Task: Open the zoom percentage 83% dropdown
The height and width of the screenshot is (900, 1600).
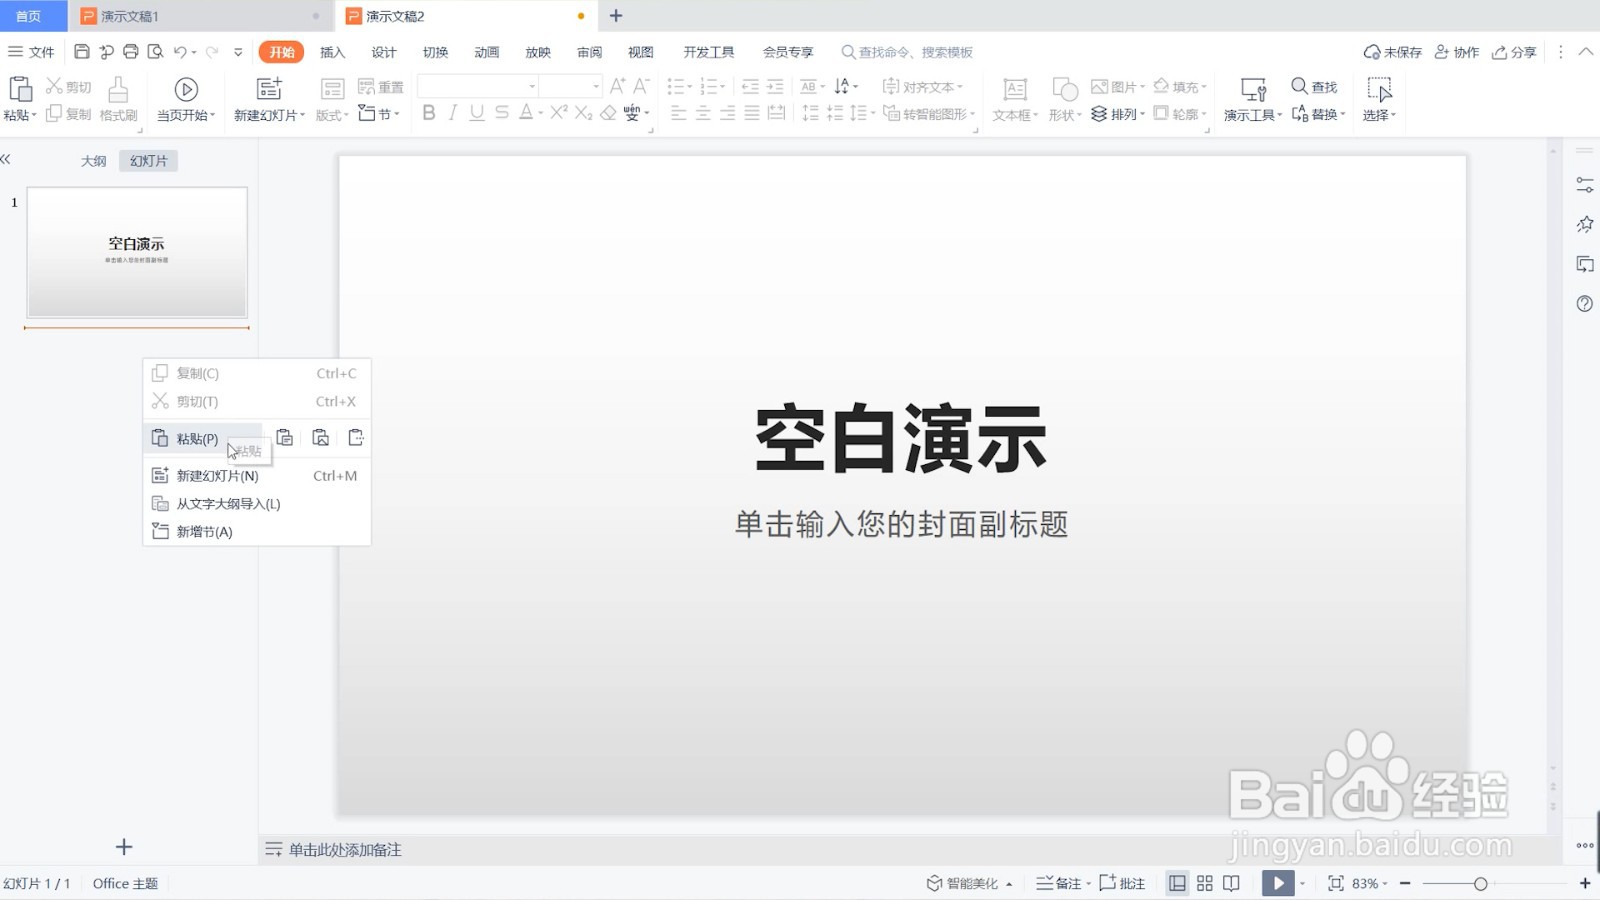Action: pos(1370,883)
